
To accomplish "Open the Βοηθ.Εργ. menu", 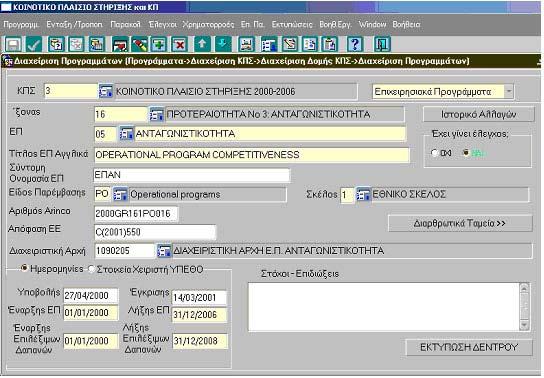I will (x=335, y=25).
